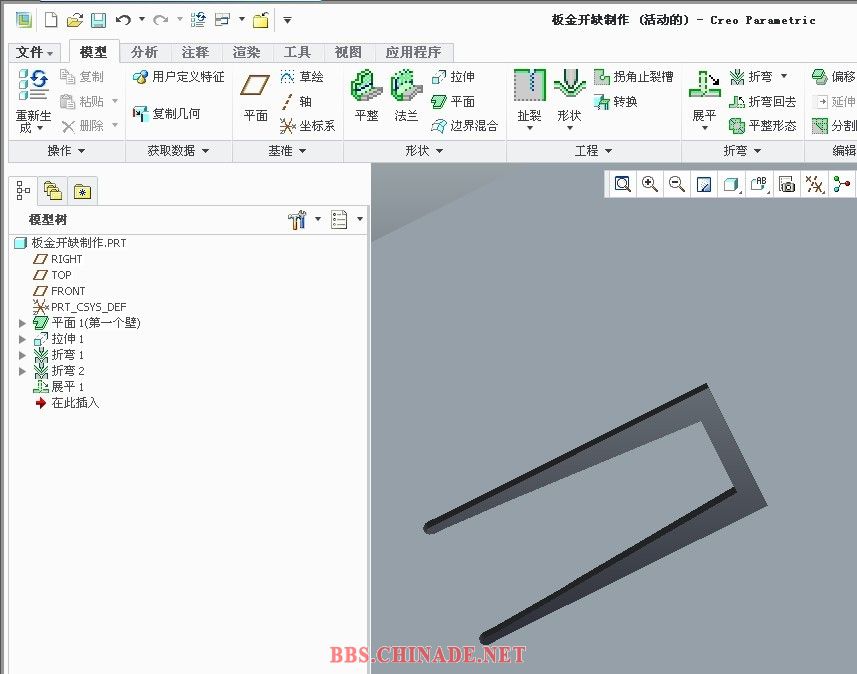Viewport: 857px width, 674px height.
Task: Select the RIGHT datum plane in tree
Action: coord(57,259)
